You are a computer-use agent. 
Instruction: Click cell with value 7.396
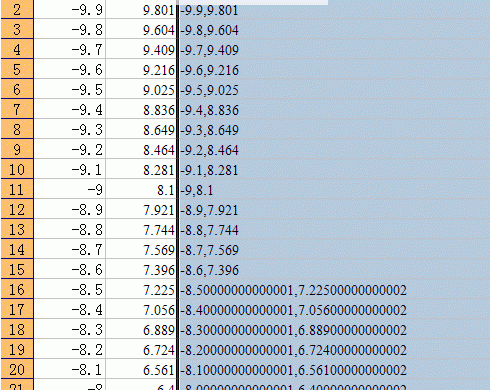click(141, 269)
